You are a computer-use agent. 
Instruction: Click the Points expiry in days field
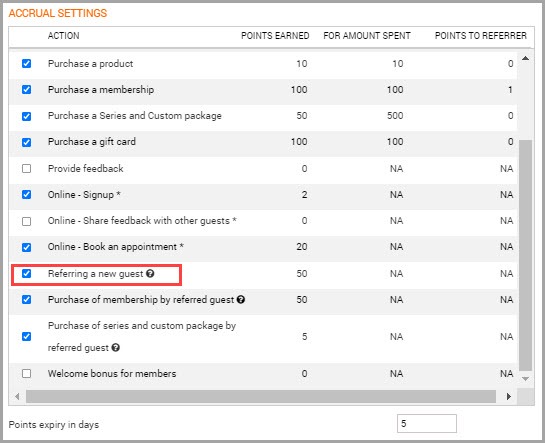tap(426, 424)
